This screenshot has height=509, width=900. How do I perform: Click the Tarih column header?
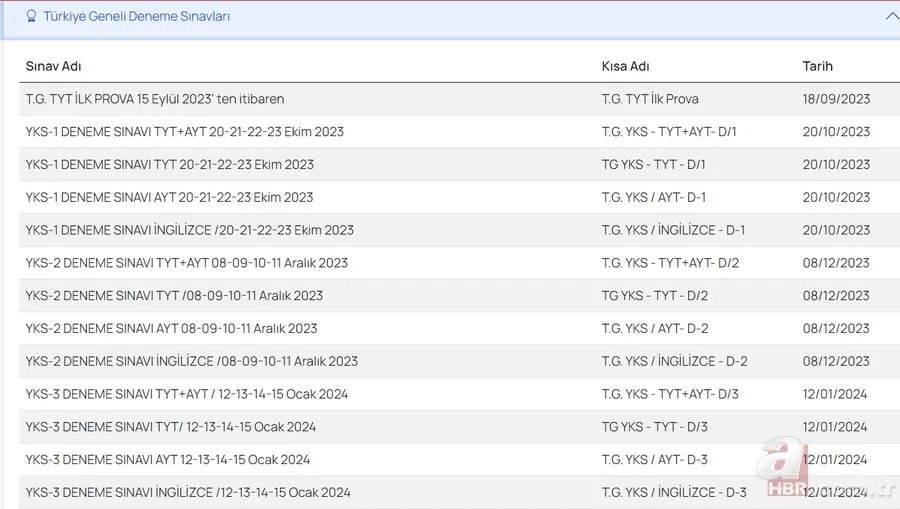817,66
